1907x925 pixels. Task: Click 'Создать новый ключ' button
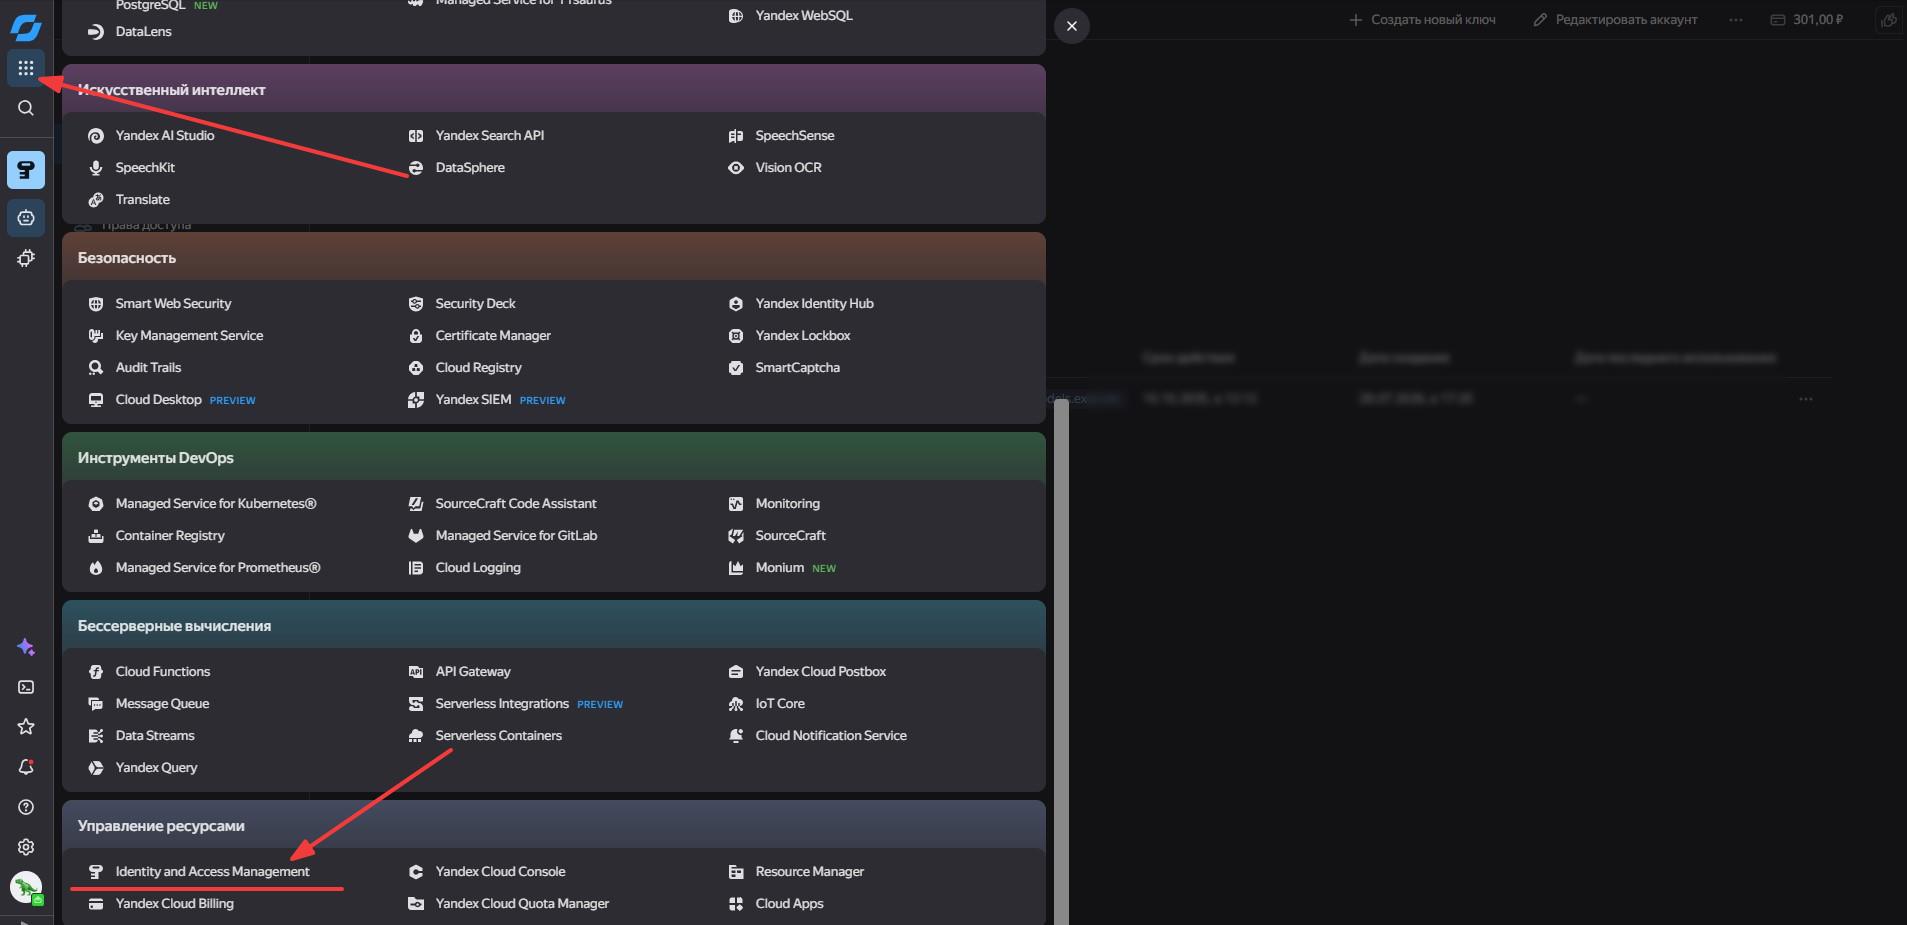(1422, 20)
